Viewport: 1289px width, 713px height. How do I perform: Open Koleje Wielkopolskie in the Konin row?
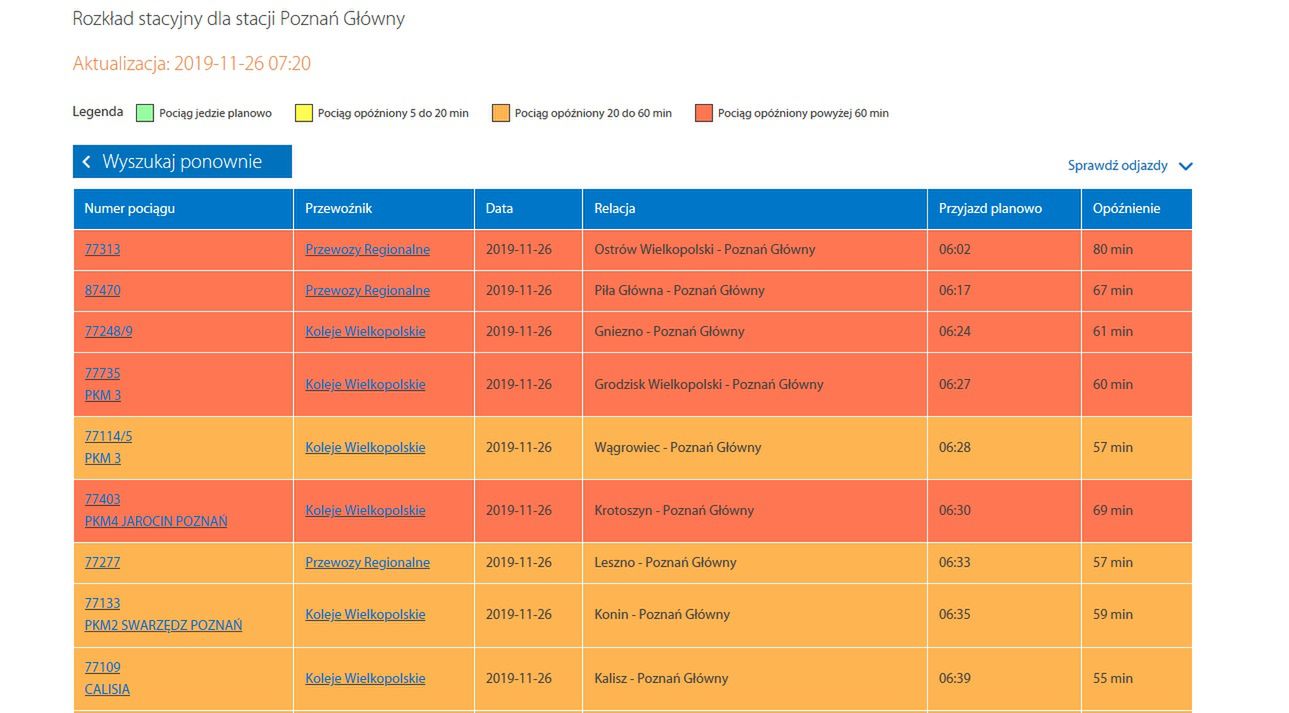click(x=365, y=614)
